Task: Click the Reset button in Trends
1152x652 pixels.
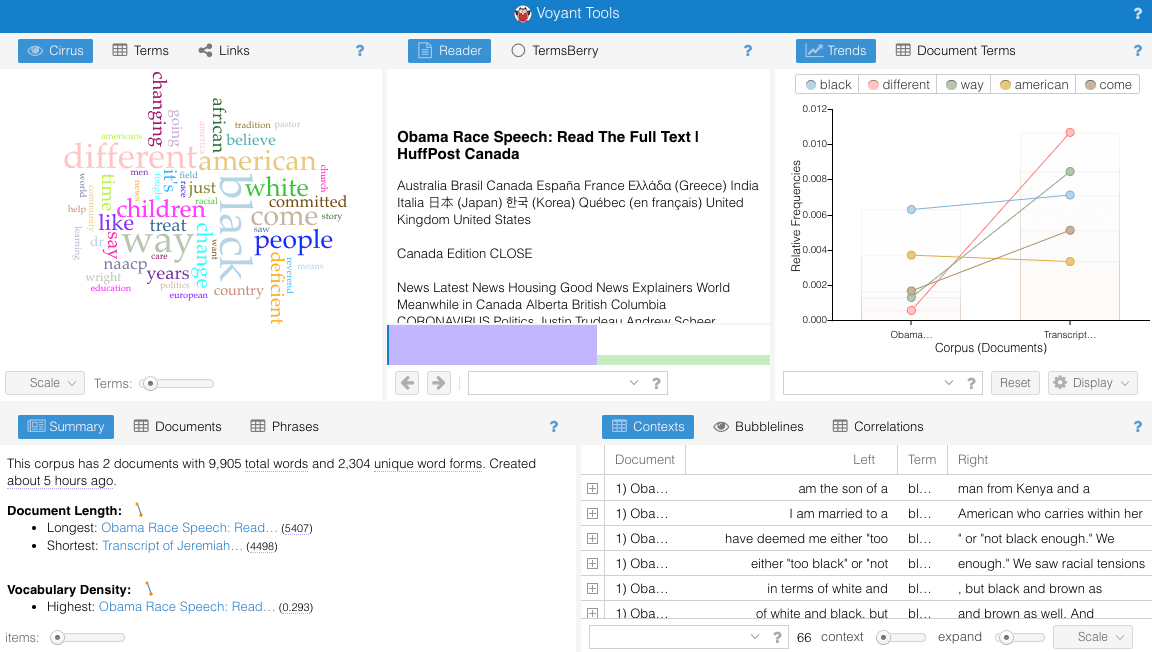Action: point(1015,383)
